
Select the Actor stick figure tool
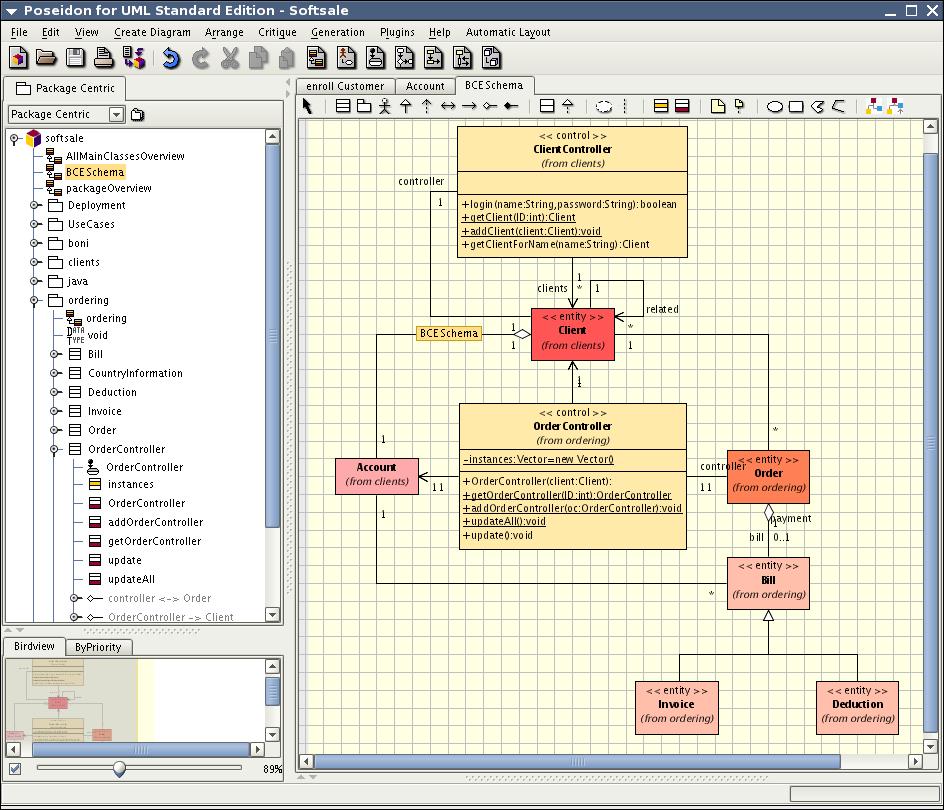384,106
